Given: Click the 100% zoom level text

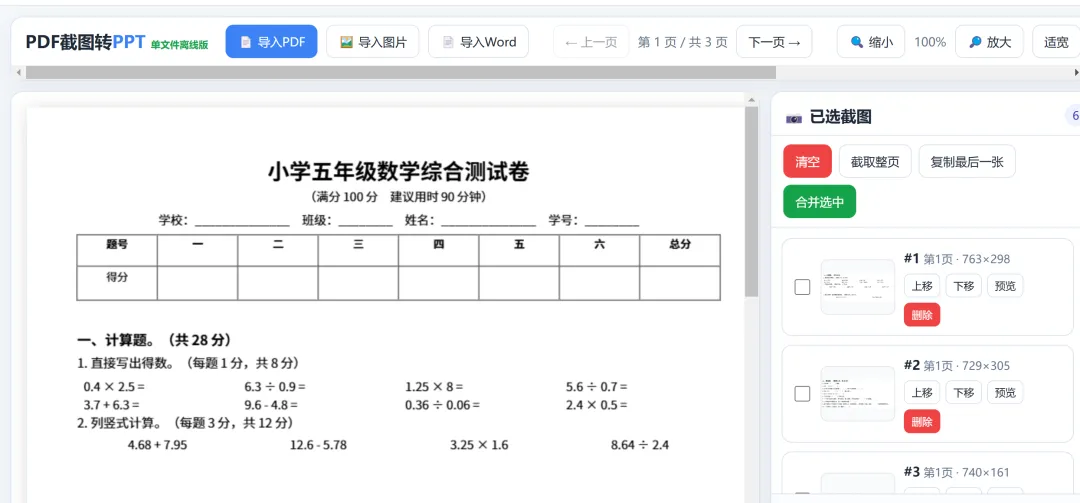Looking at the screenshot, I should click(x=930, y=42).
